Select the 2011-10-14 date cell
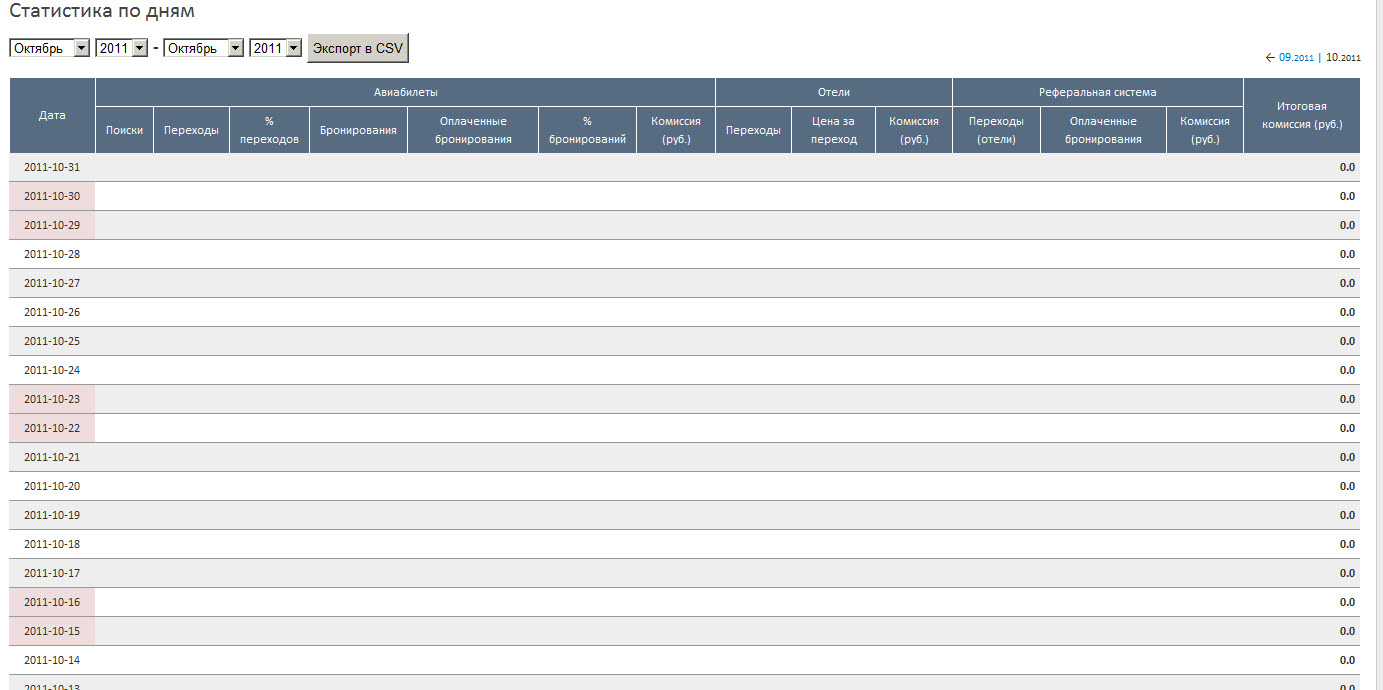 52,660
